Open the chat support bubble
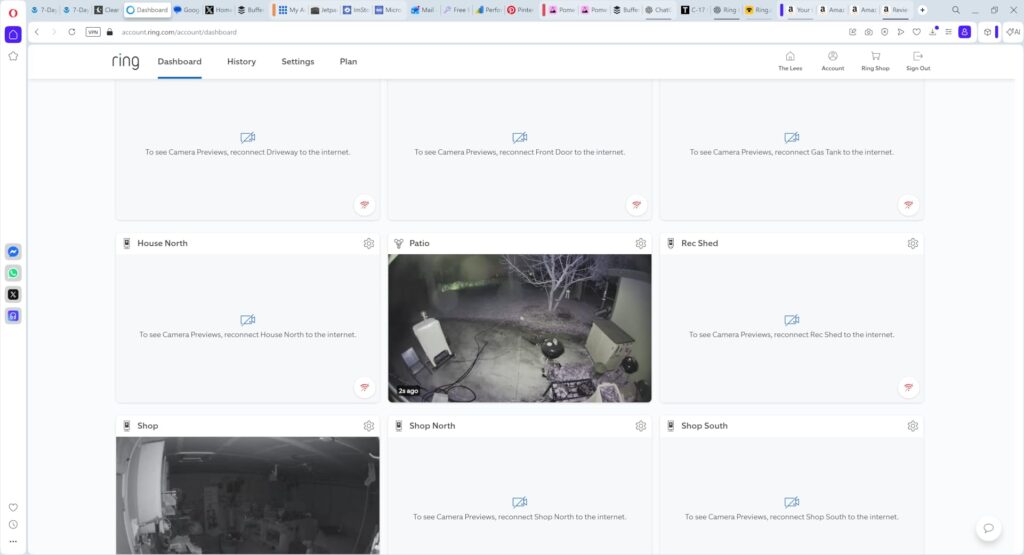This screenshot has height=555, width=1024. (988, 528)
